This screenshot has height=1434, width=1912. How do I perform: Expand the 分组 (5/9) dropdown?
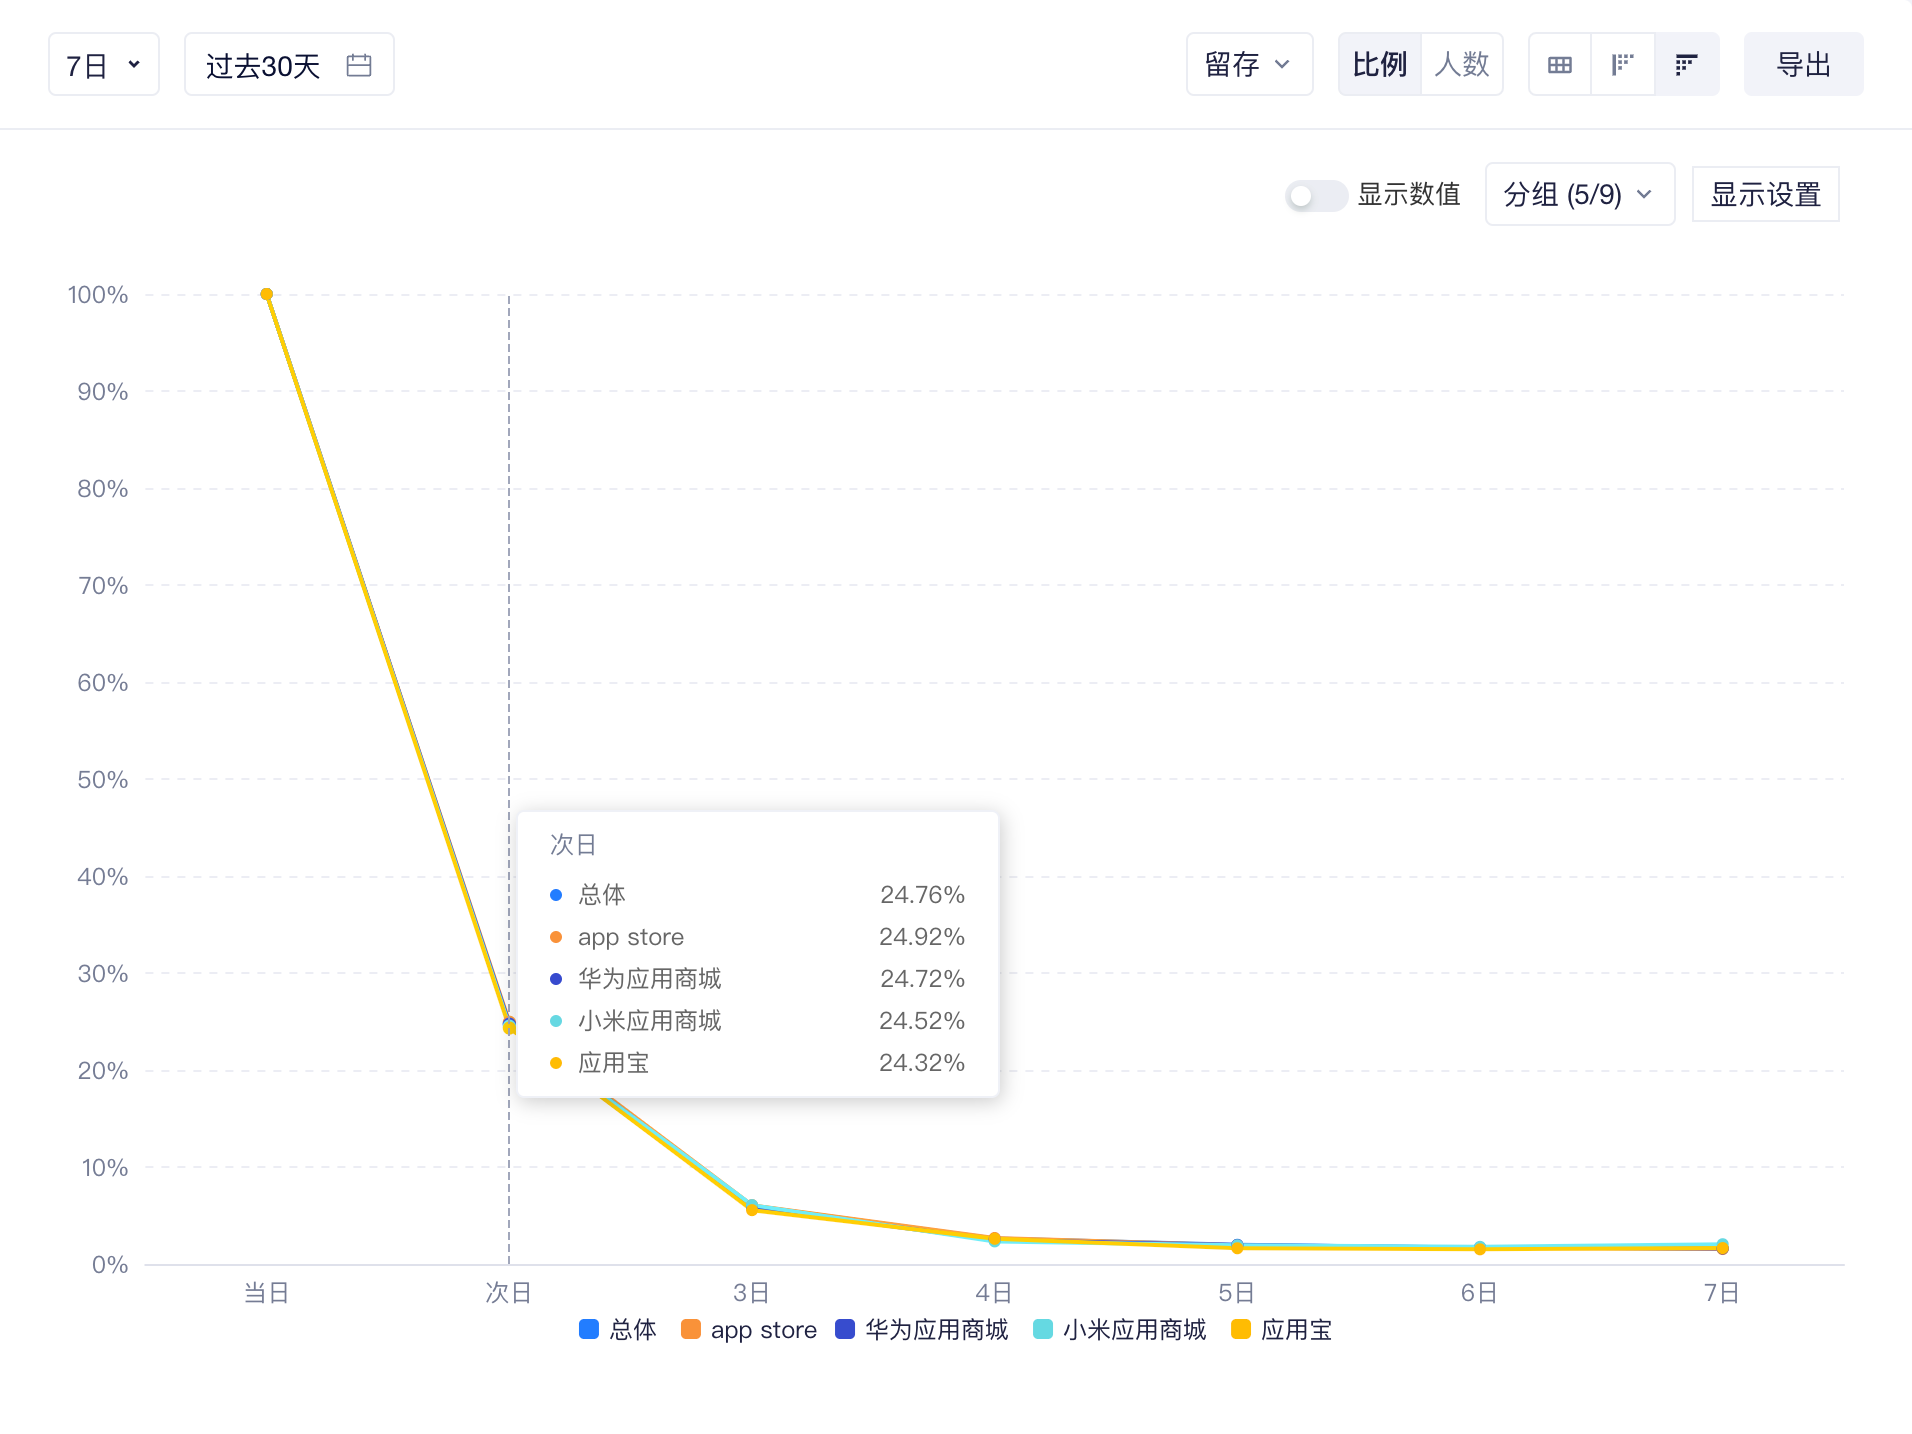[x=1579, y=194]
